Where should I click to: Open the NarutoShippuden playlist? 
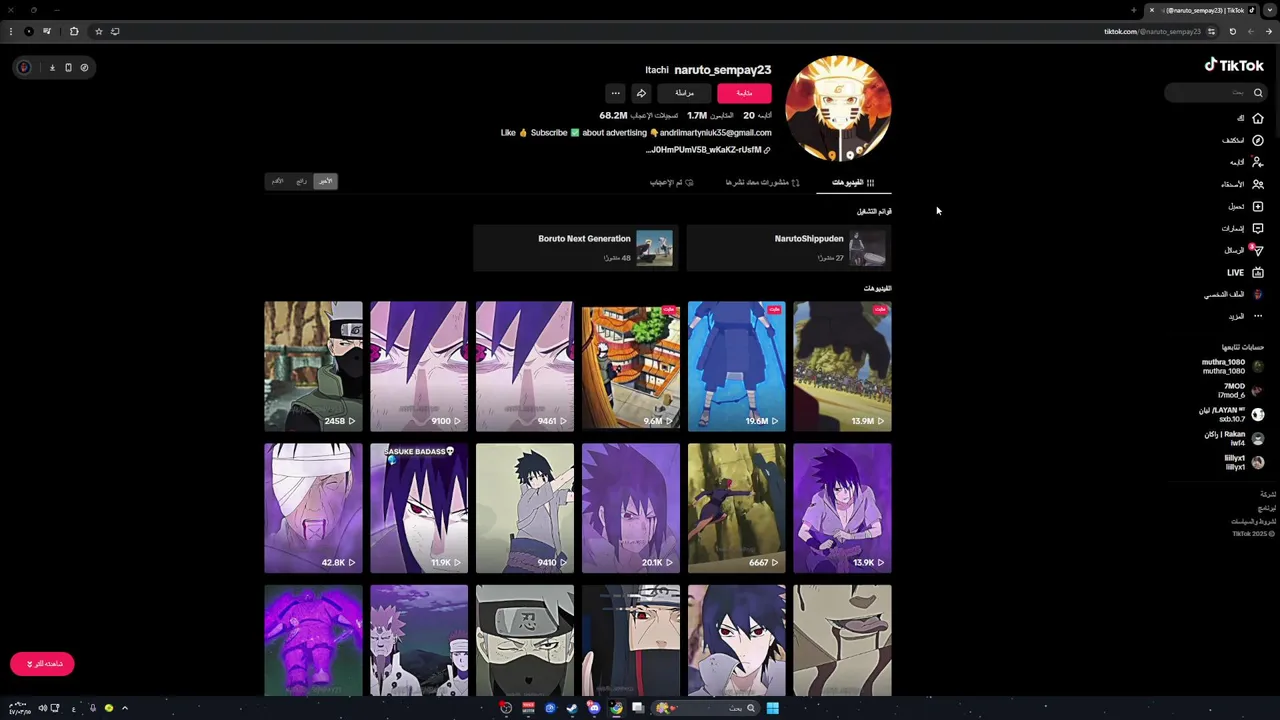point(789,248)
